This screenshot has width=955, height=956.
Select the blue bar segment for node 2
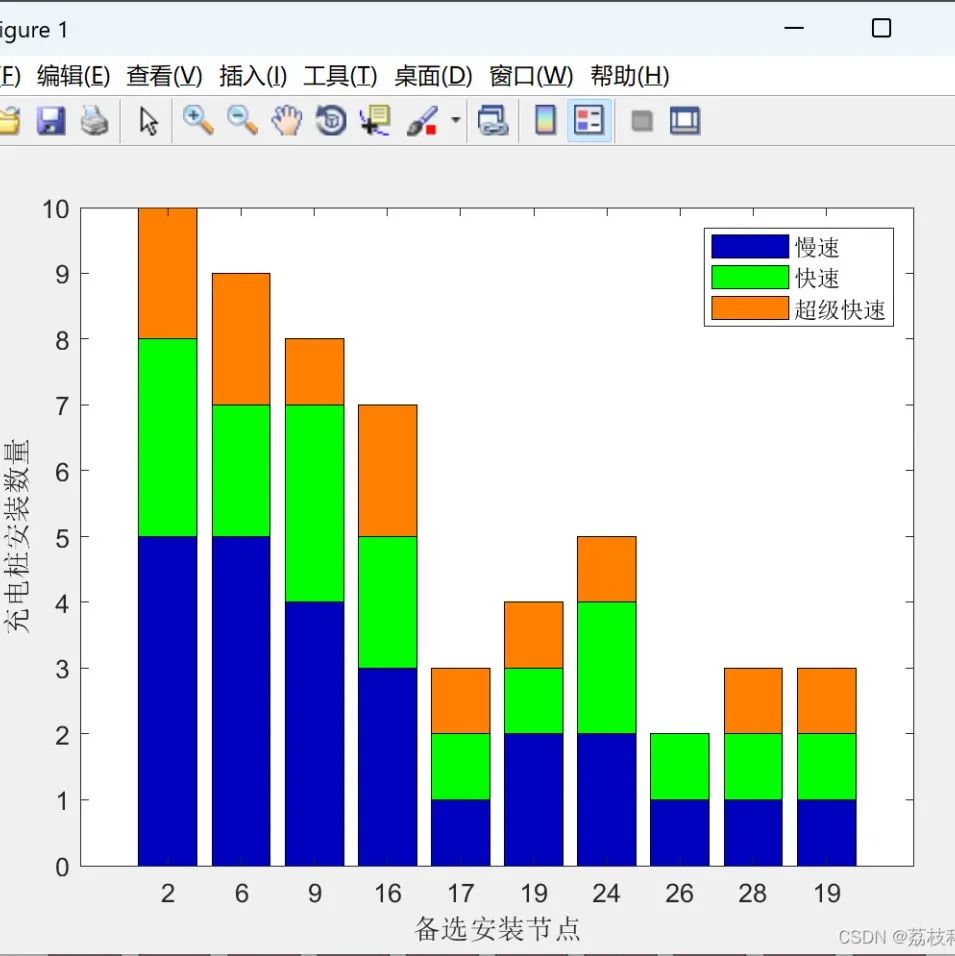click(168, 701)
